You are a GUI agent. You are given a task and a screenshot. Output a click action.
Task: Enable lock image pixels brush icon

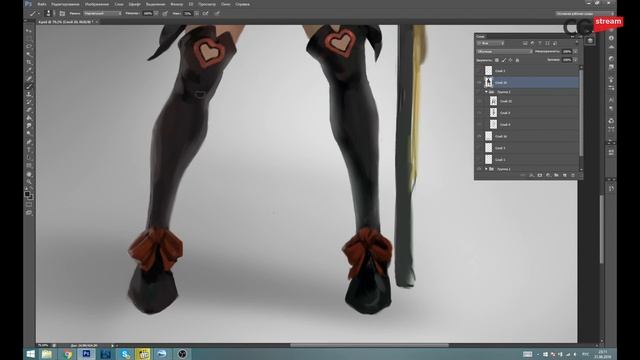pos(504,60)
